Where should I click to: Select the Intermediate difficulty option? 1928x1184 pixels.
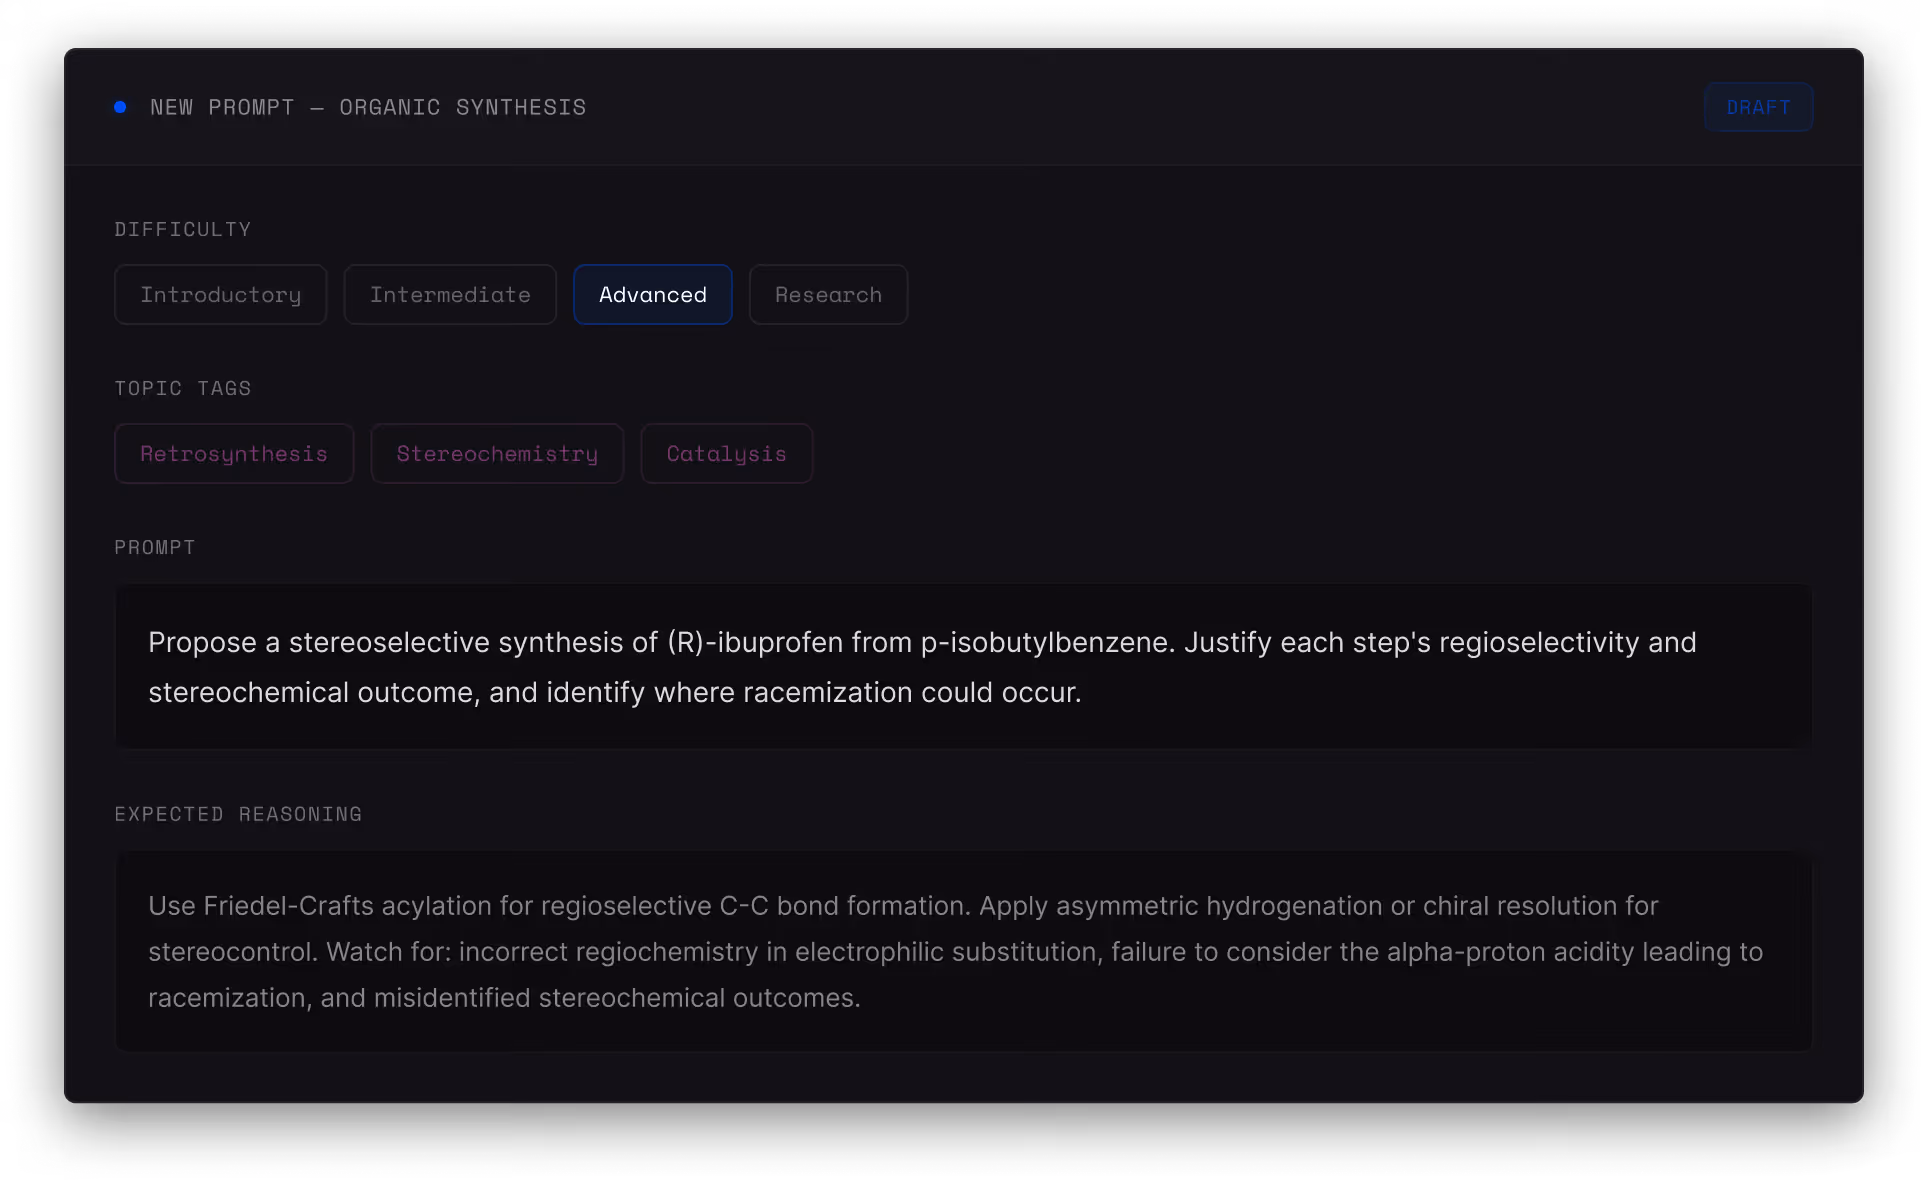pyautogui.click(x=450, y=295)
